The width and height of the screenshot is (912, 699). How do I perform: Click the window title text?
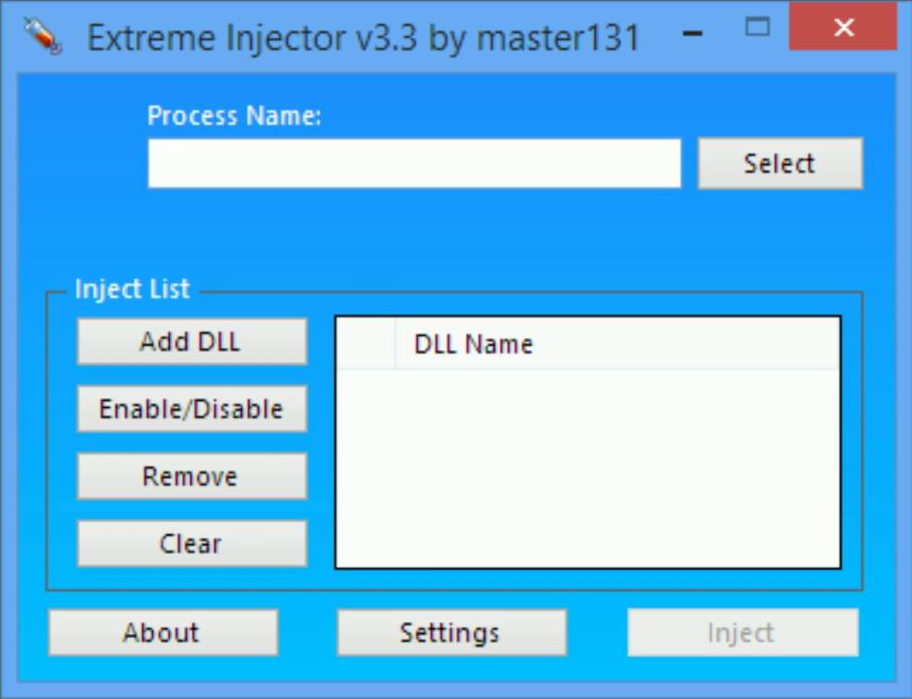point(364,38)
